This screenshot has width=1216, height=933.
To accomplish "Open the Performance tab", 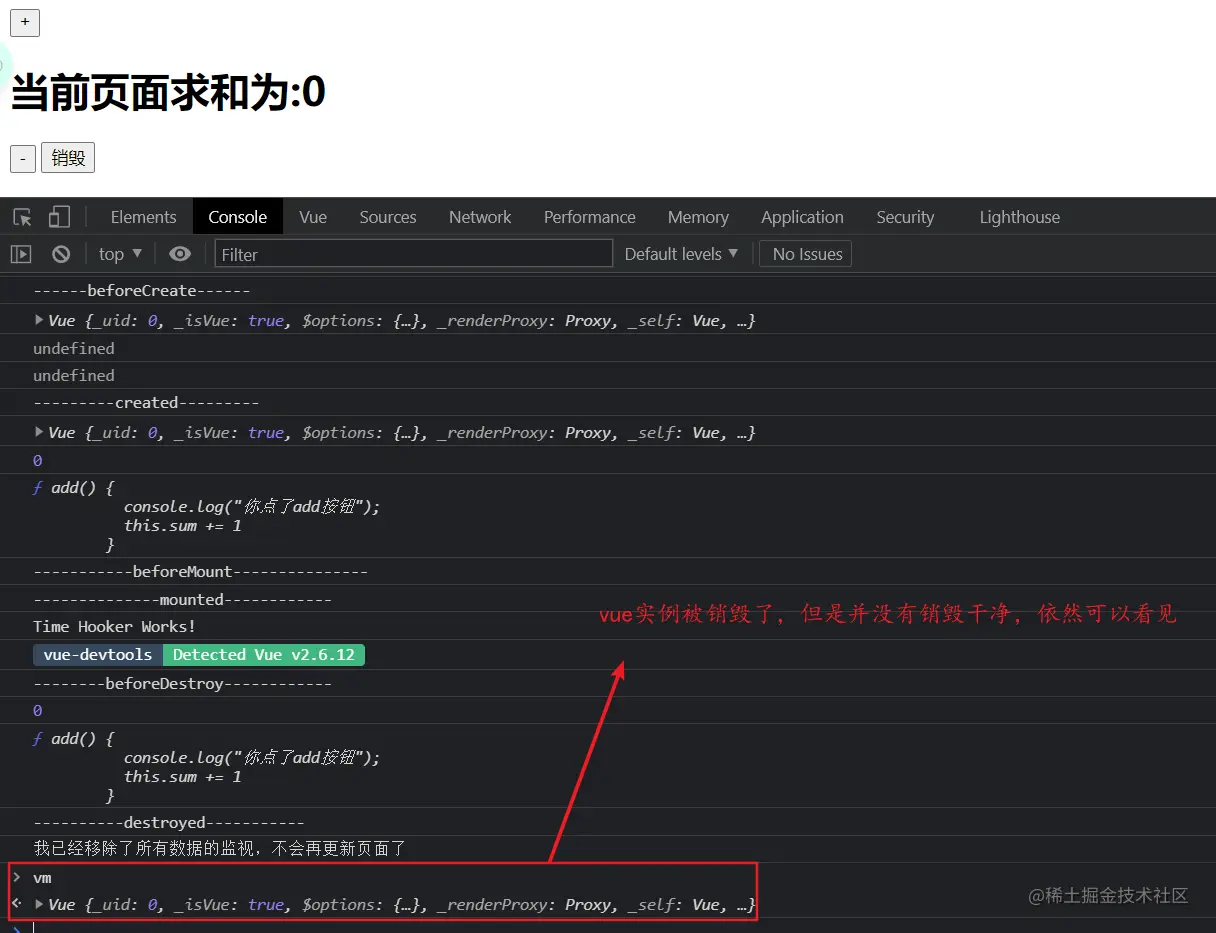I will pyautogui.click(x=589, y=217).
